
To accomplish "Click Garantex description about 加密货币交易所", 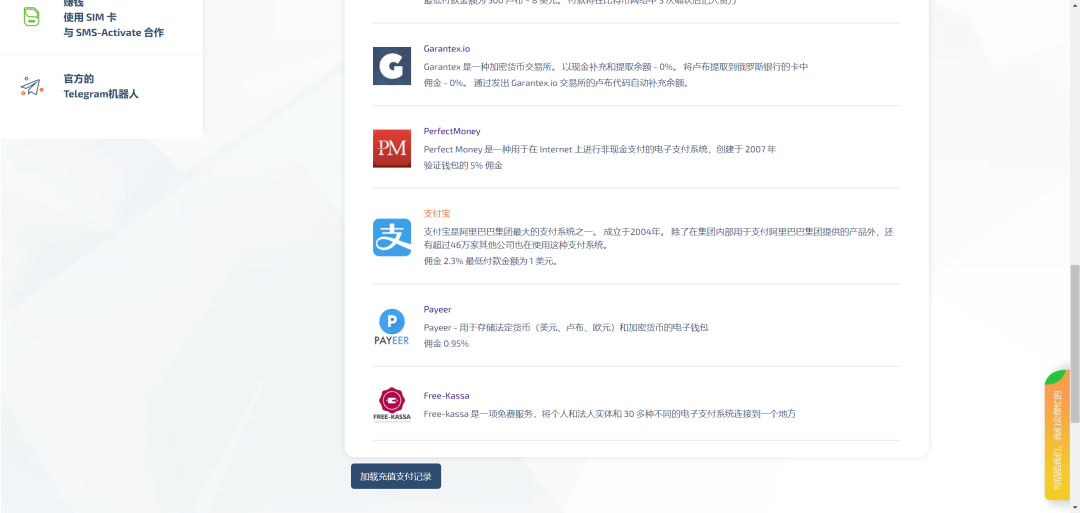I will (x=616, y=67).
